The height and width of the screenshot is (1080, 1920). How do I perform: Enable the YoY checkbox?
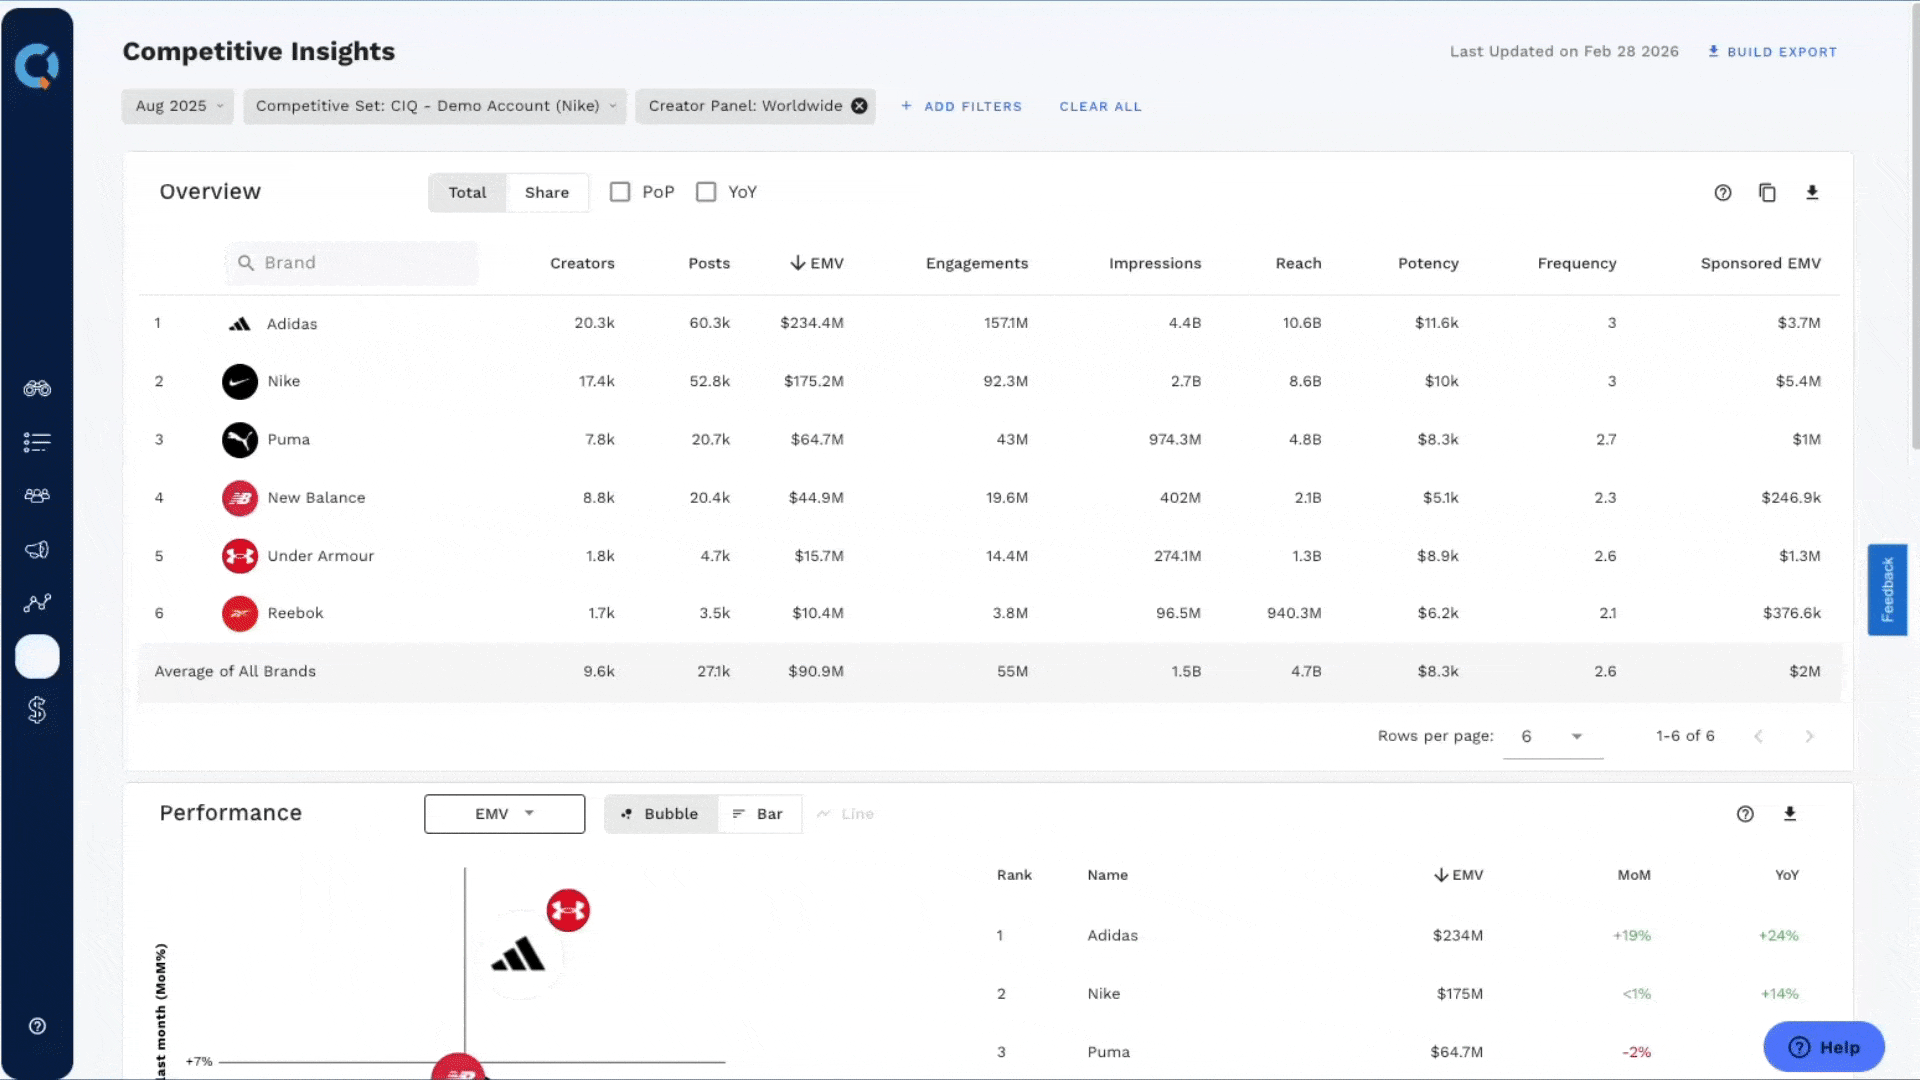706,192
